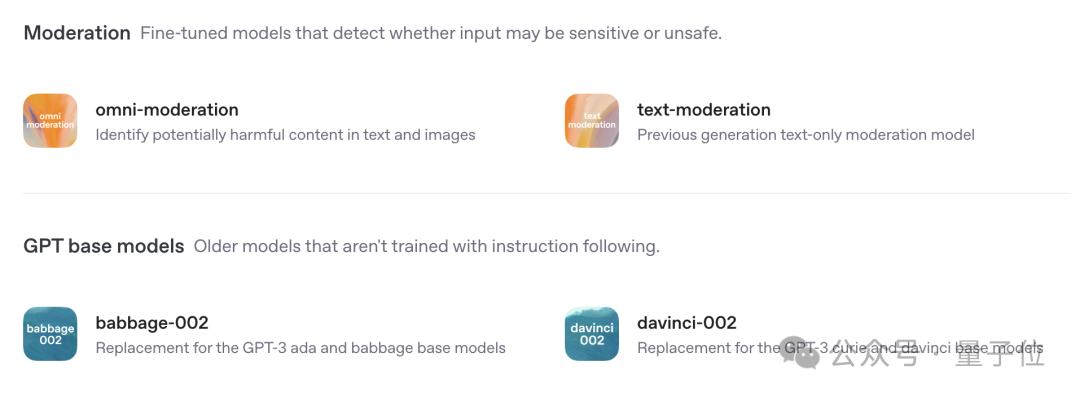Click the 量子位 watermark text
The height and width of the screenshot is (397, 1080).
(x=999, y=354)
